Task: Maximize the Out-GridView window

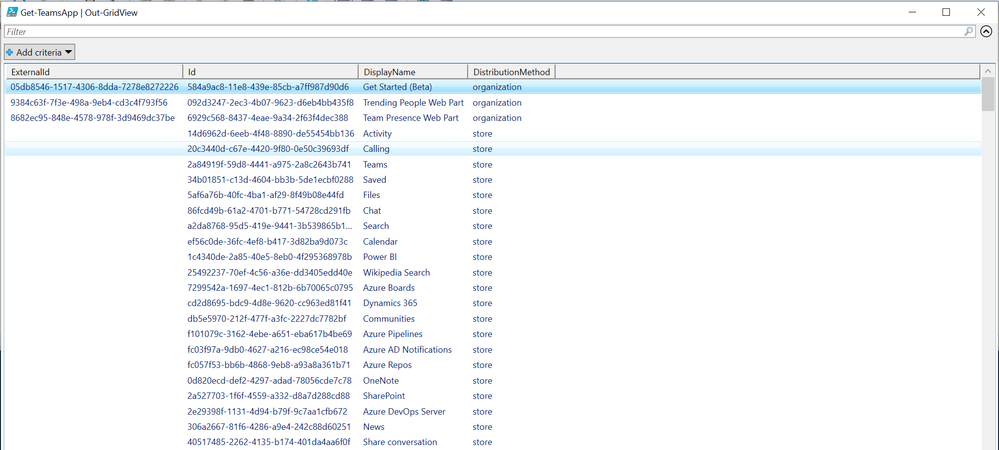Action: pos(946,11)
